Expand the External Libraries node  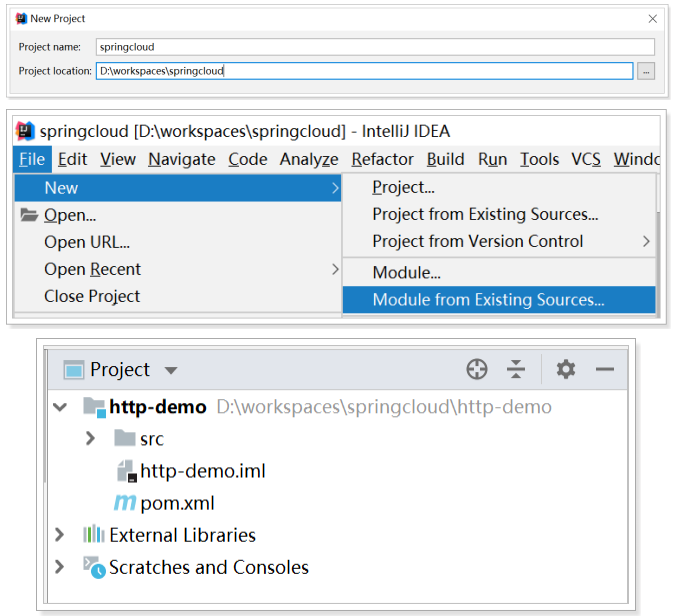coord(60,535)
